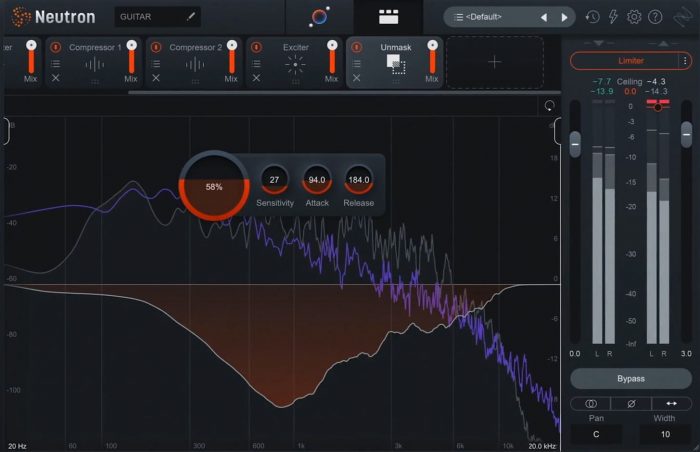Click the Bypass button
The width and height of the screenshot is (700, 452).
point(631,379)
